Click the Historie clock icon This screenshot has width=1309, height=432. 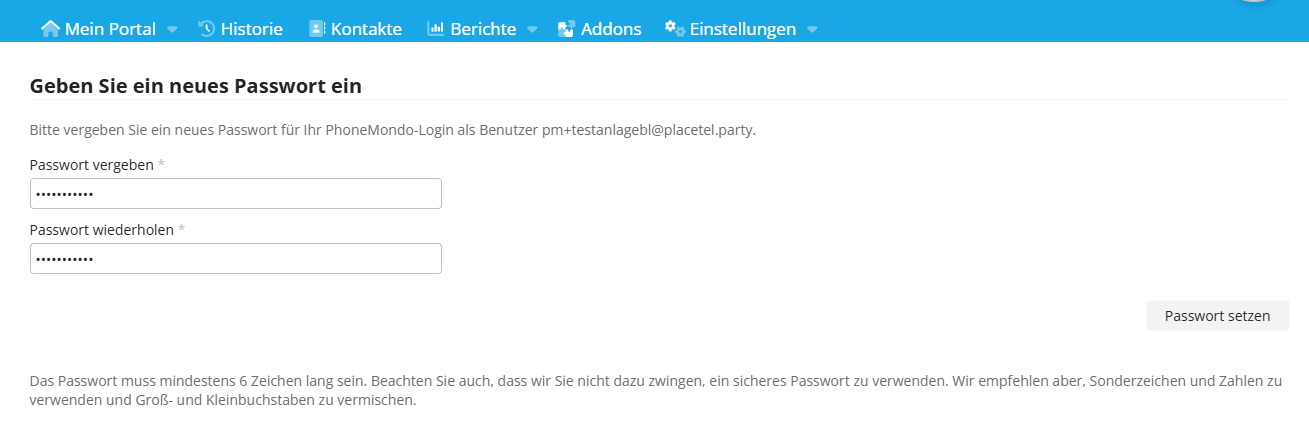206,29
